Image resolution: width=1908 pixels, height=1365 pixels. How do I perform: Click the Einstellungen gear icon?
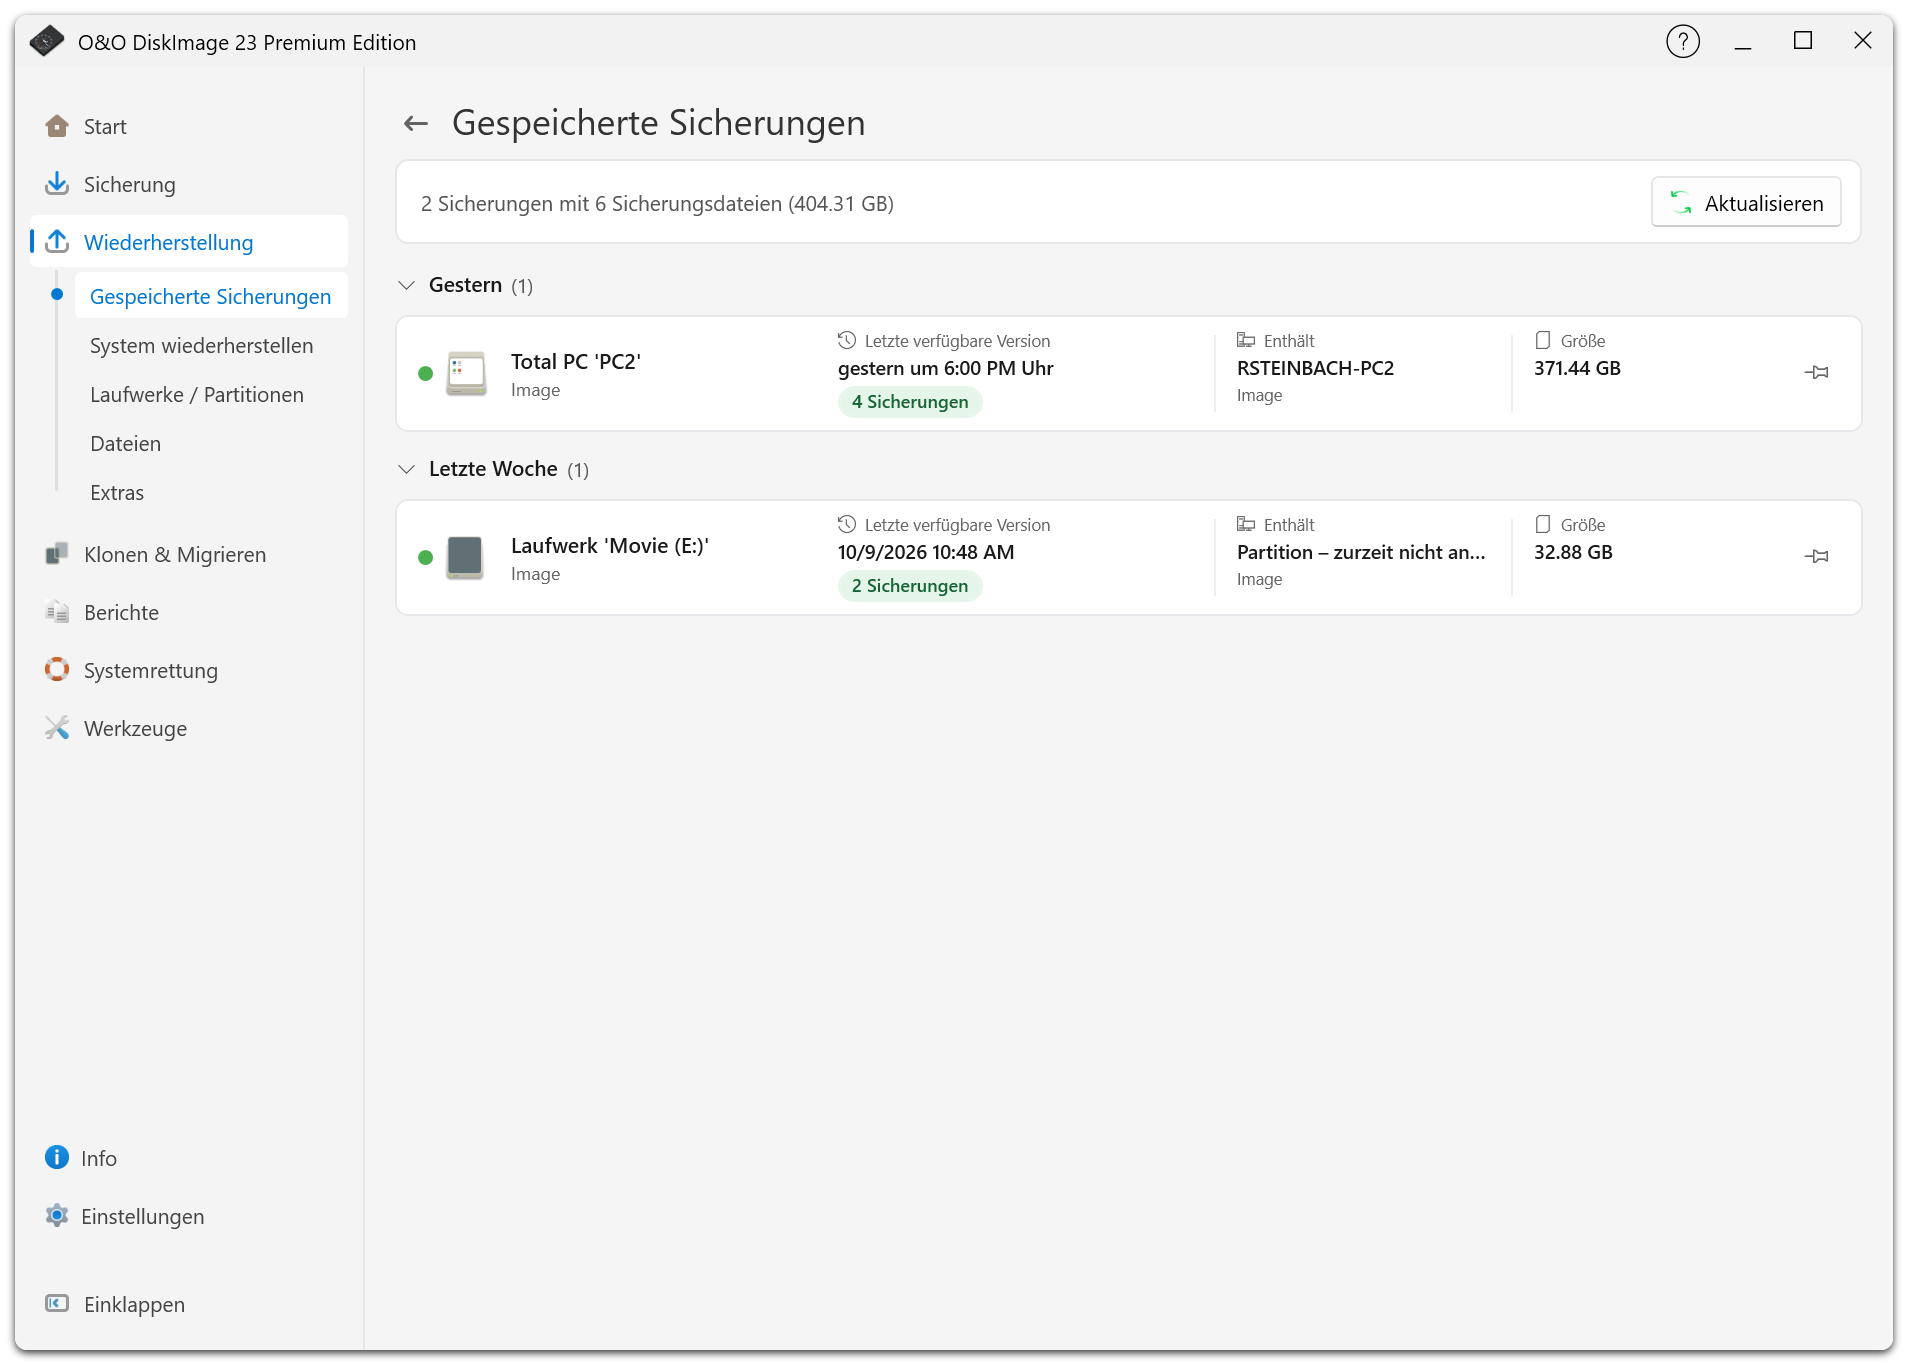point(57,1216)
